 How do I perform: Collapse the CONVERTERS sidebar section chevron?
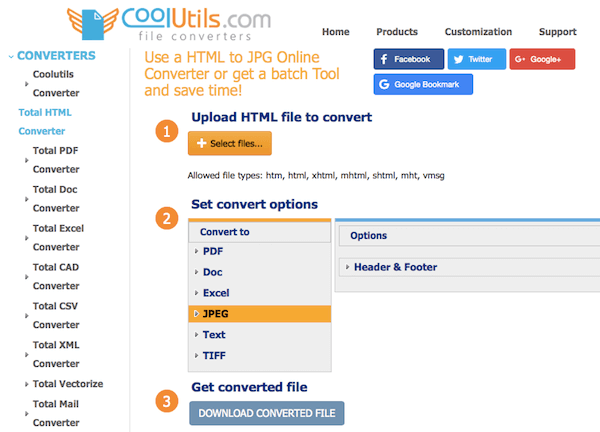(11, 57)
